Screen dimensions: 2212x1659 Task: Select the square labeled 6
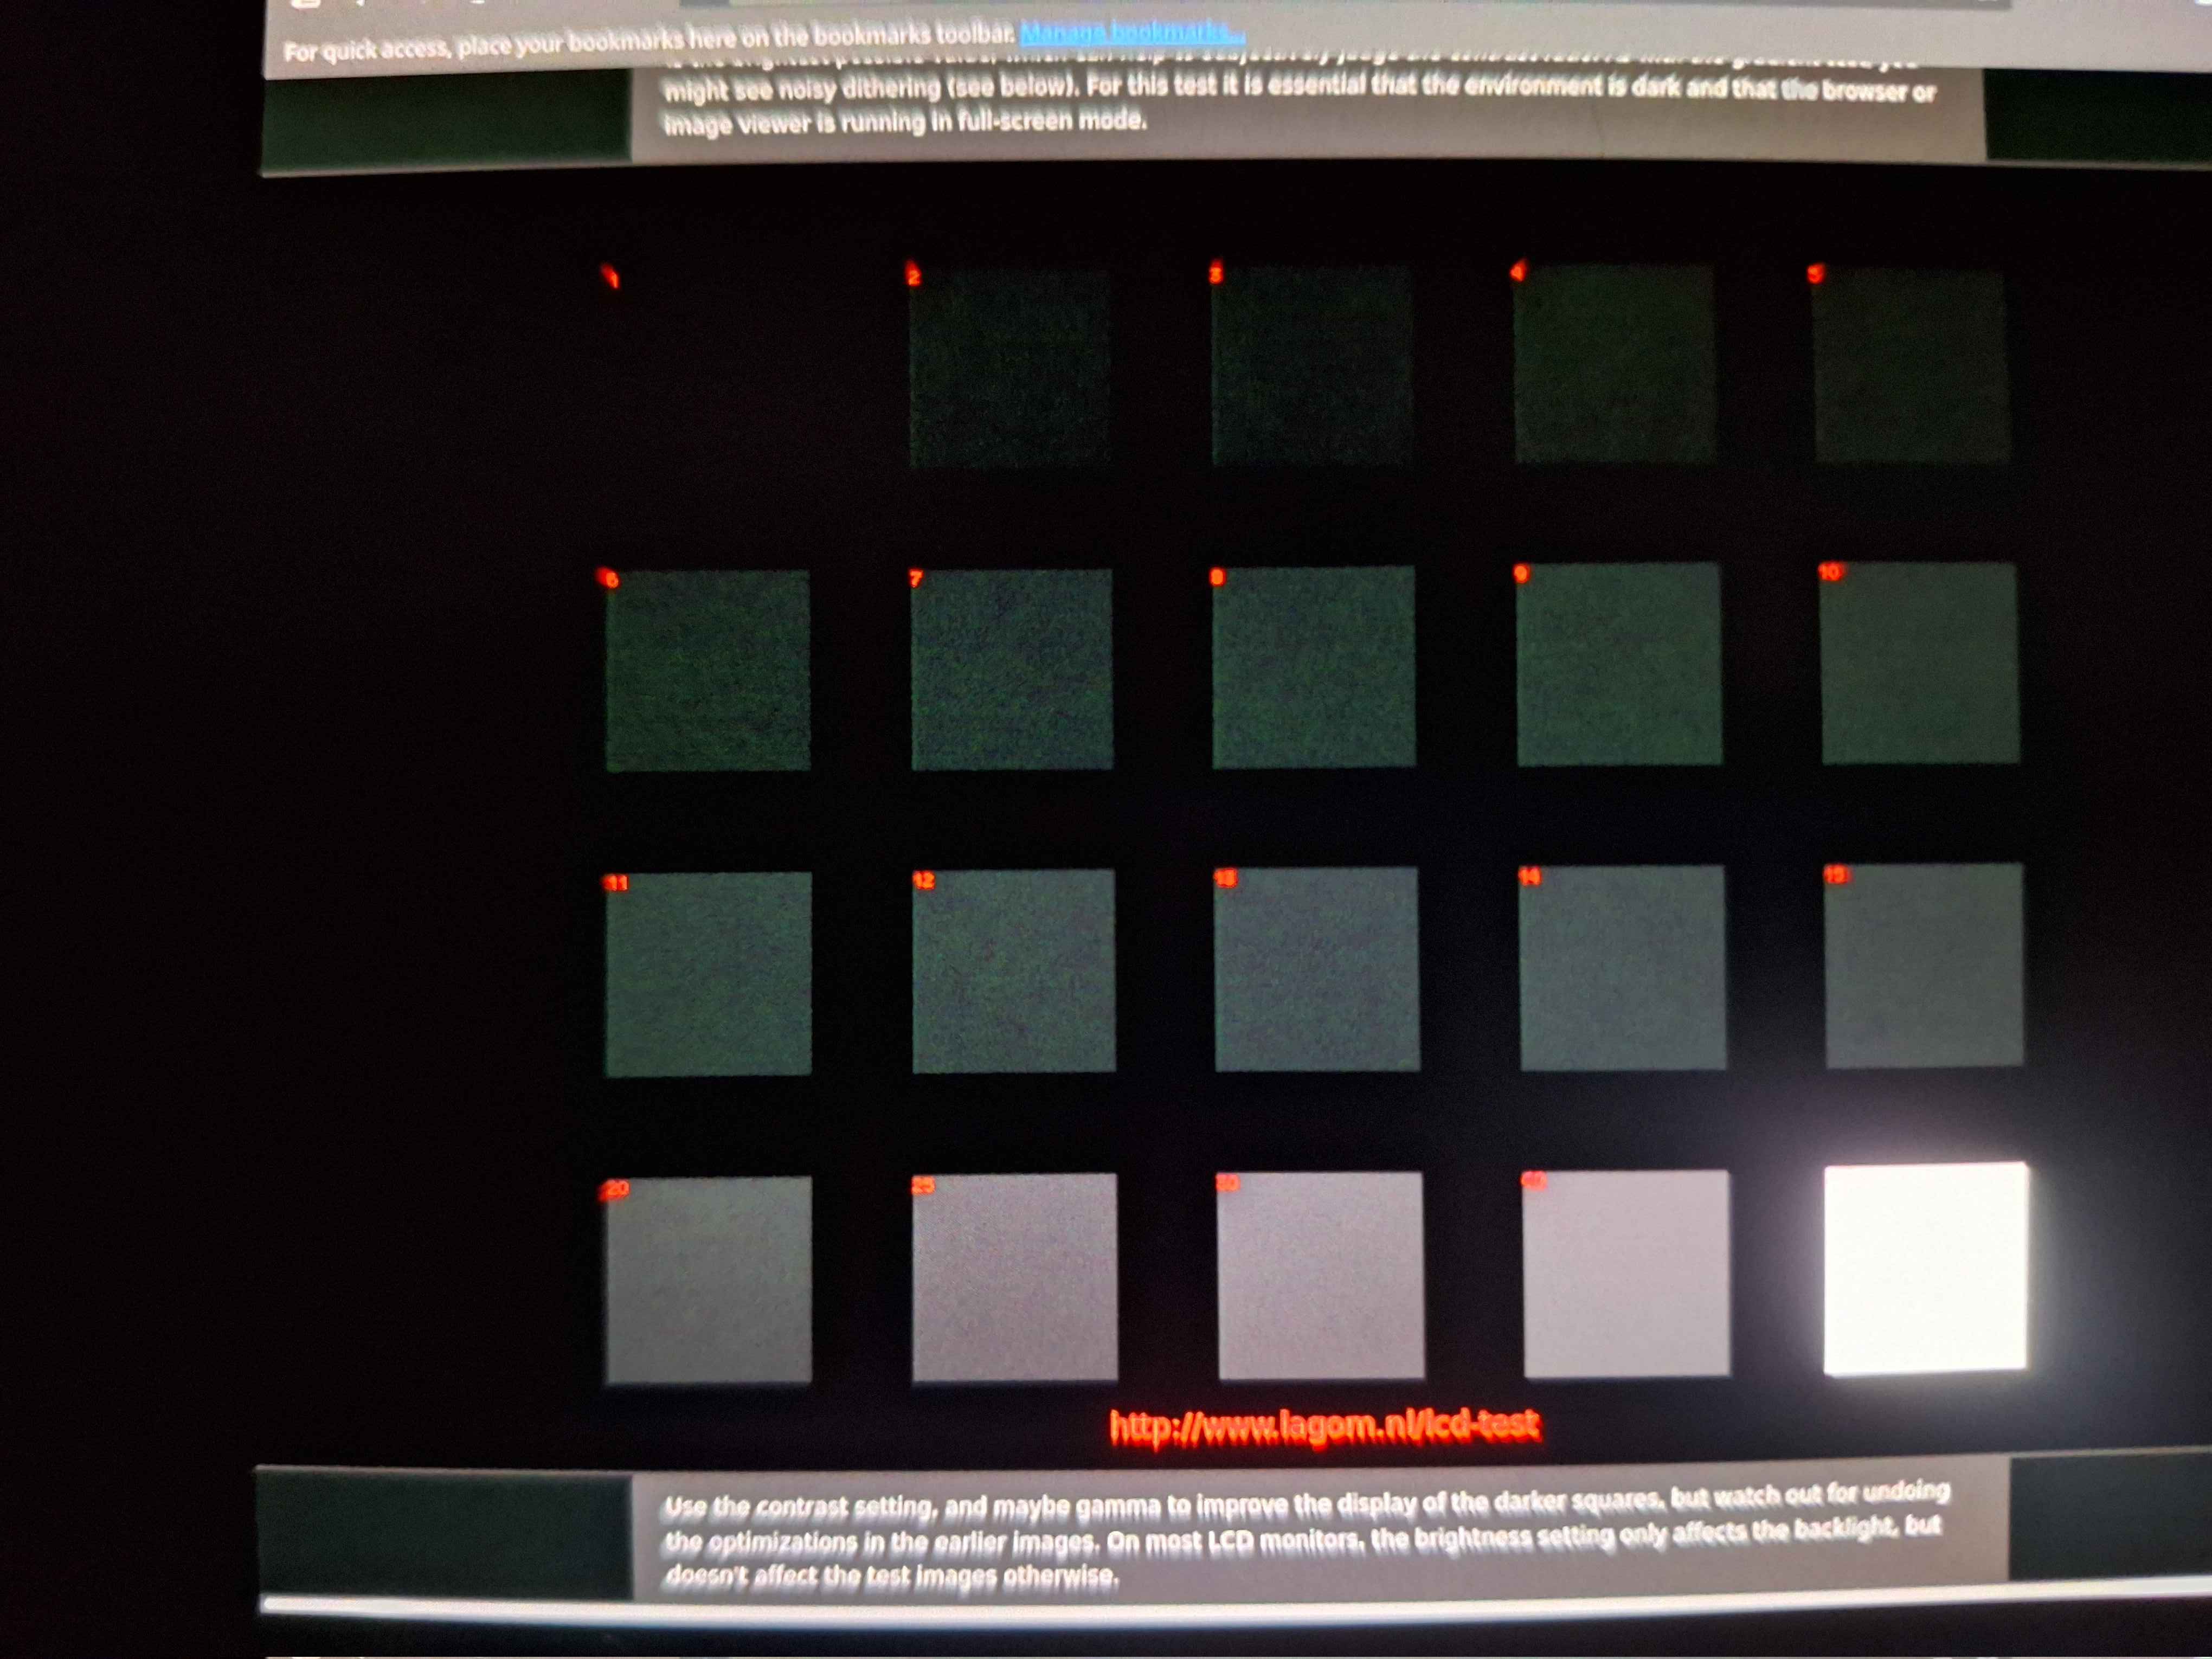click(708, 671)
